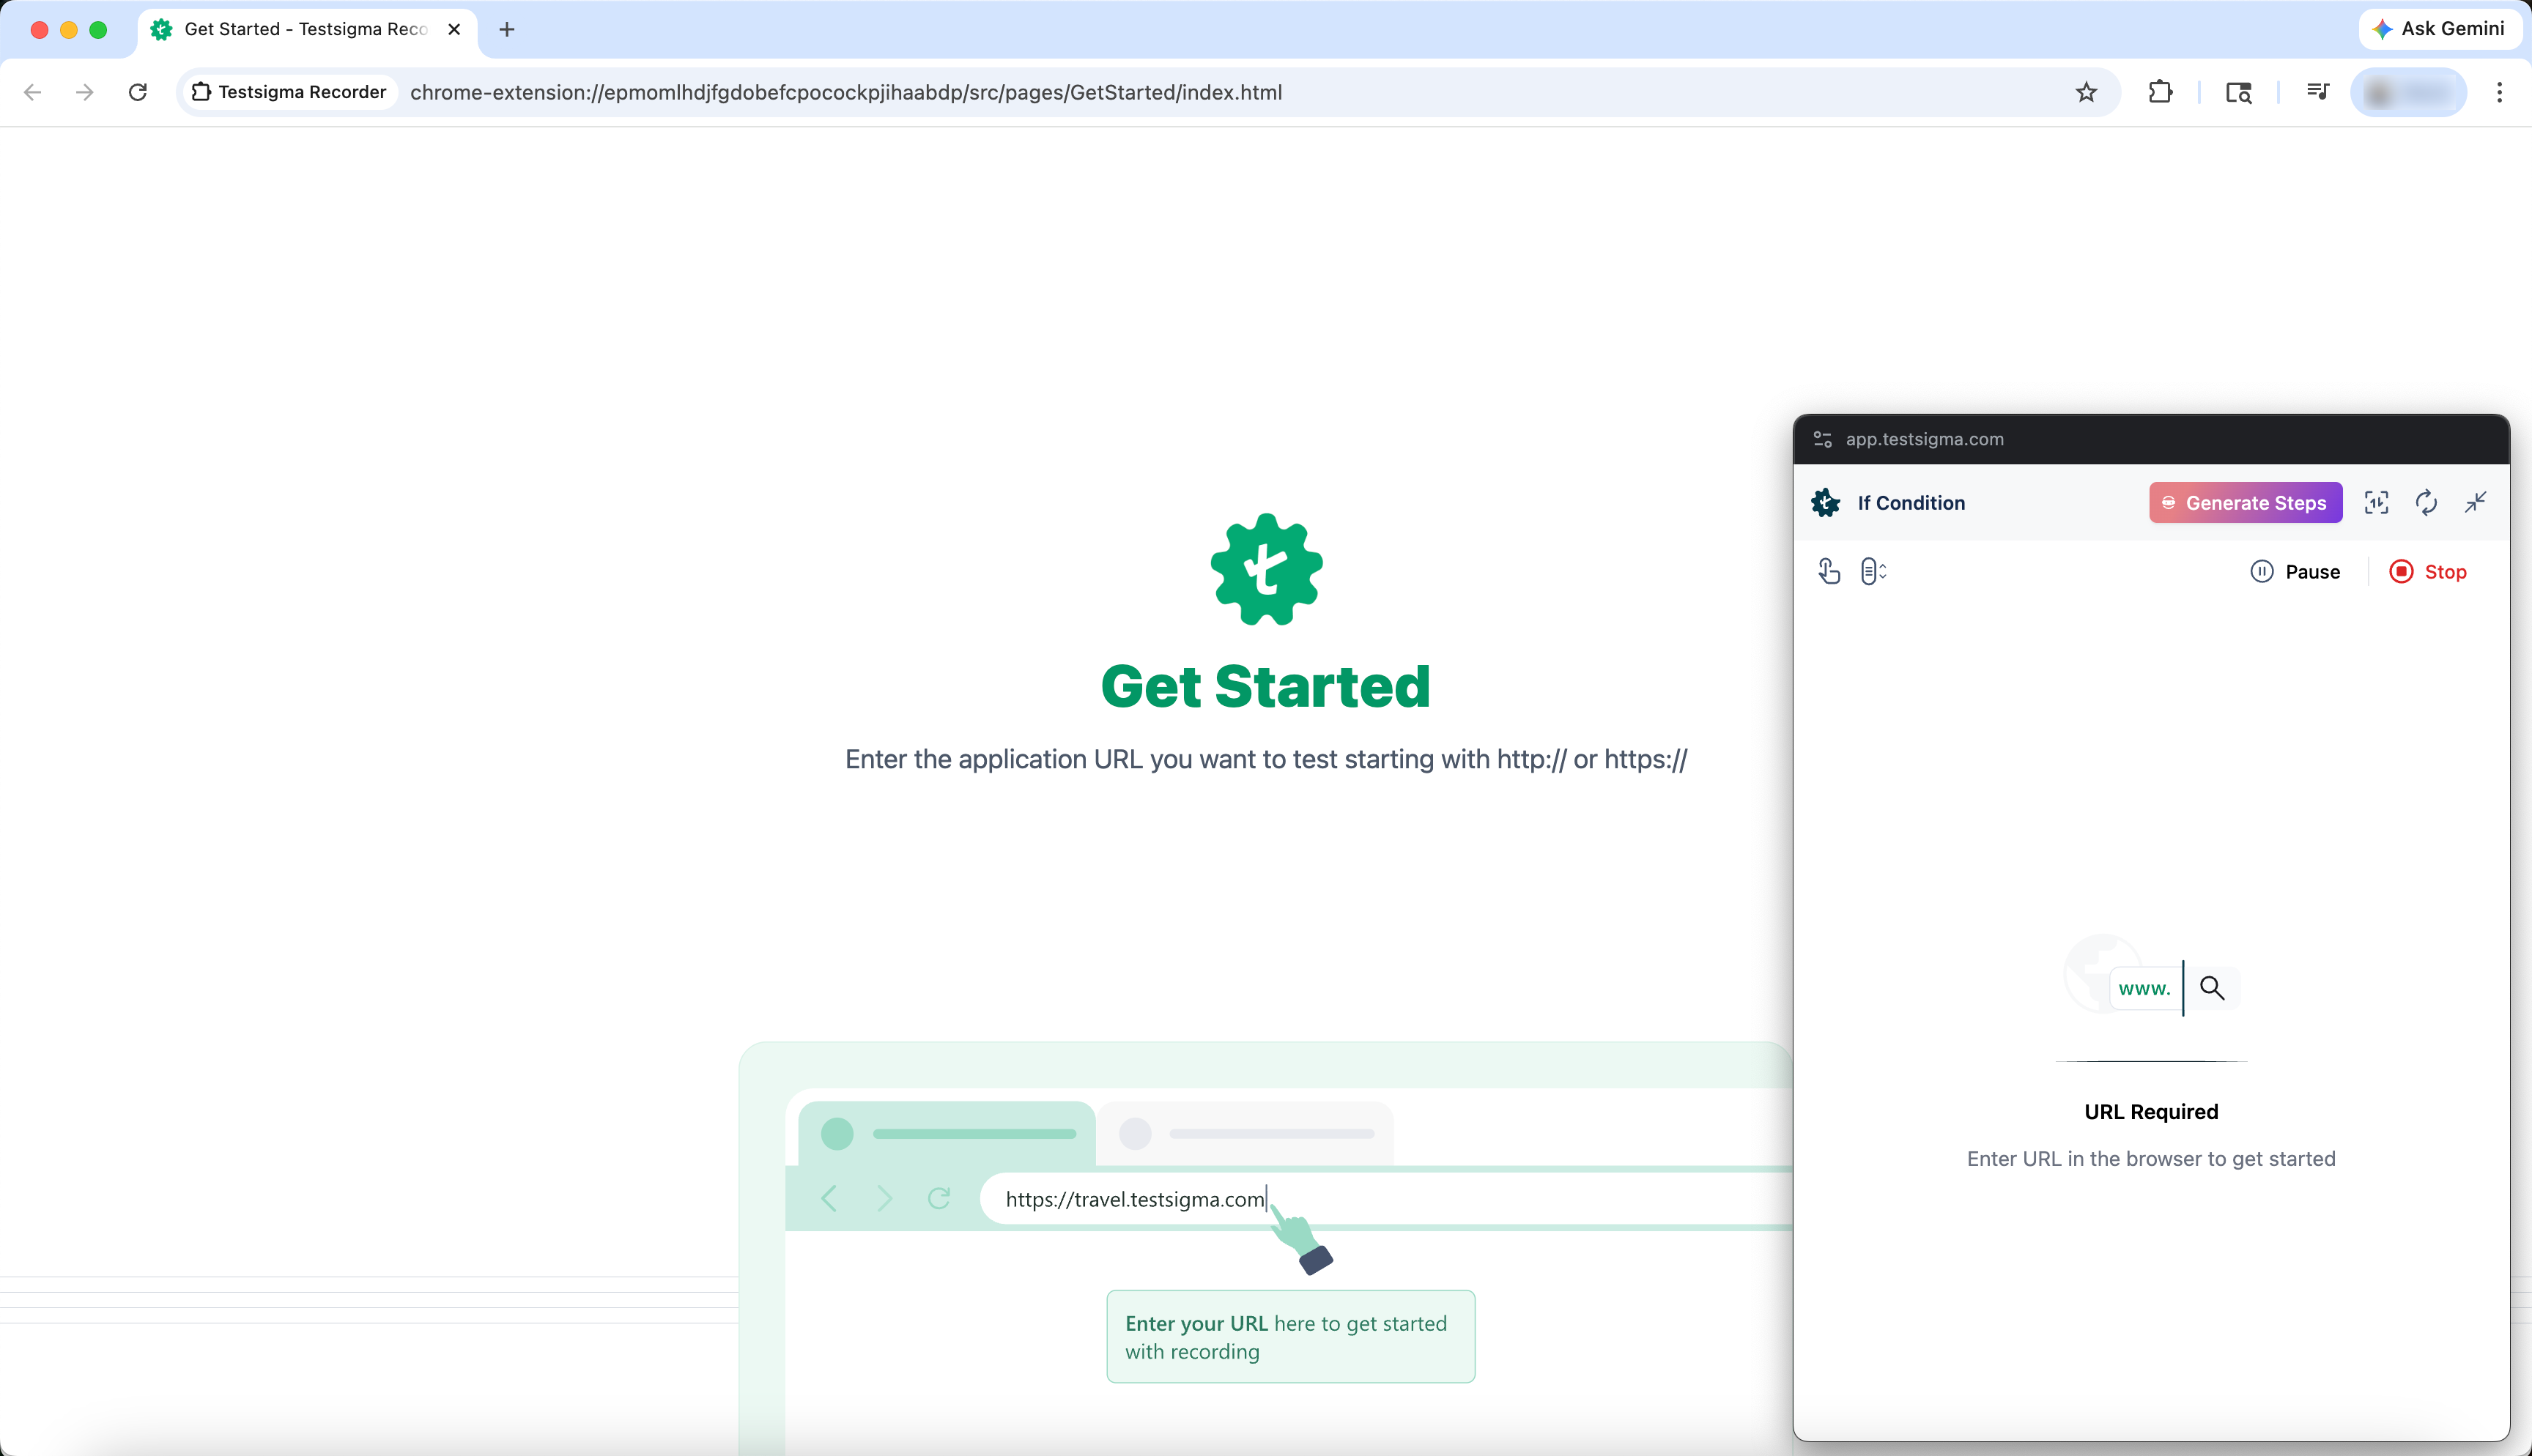
Task: Open the blurred profile avatar button
Action: (x=2408, y=92)
